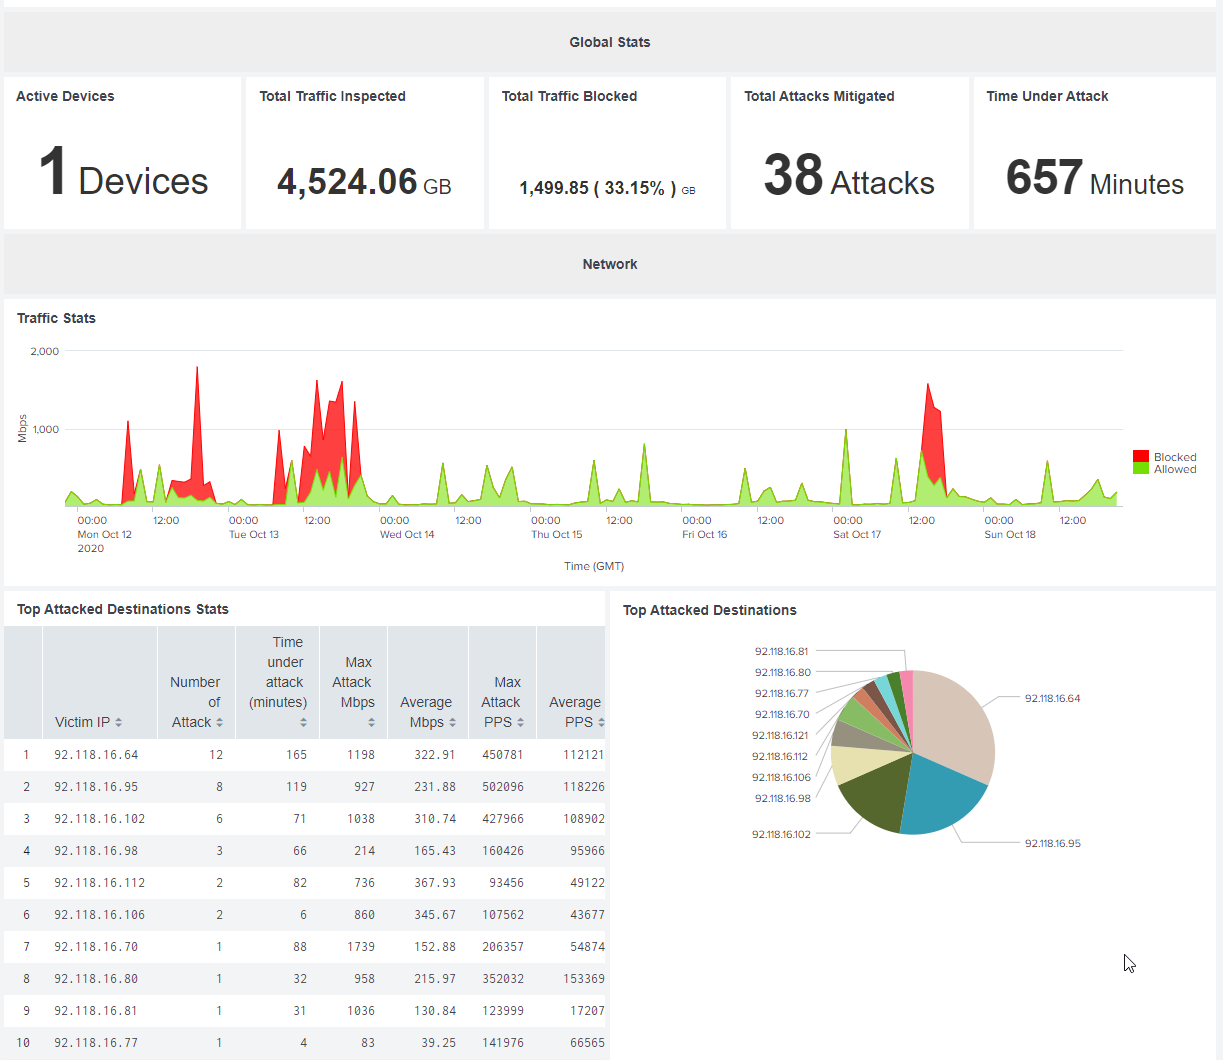
Task: Open table row for victim 92.118.16.112
Action: (99, 883)
